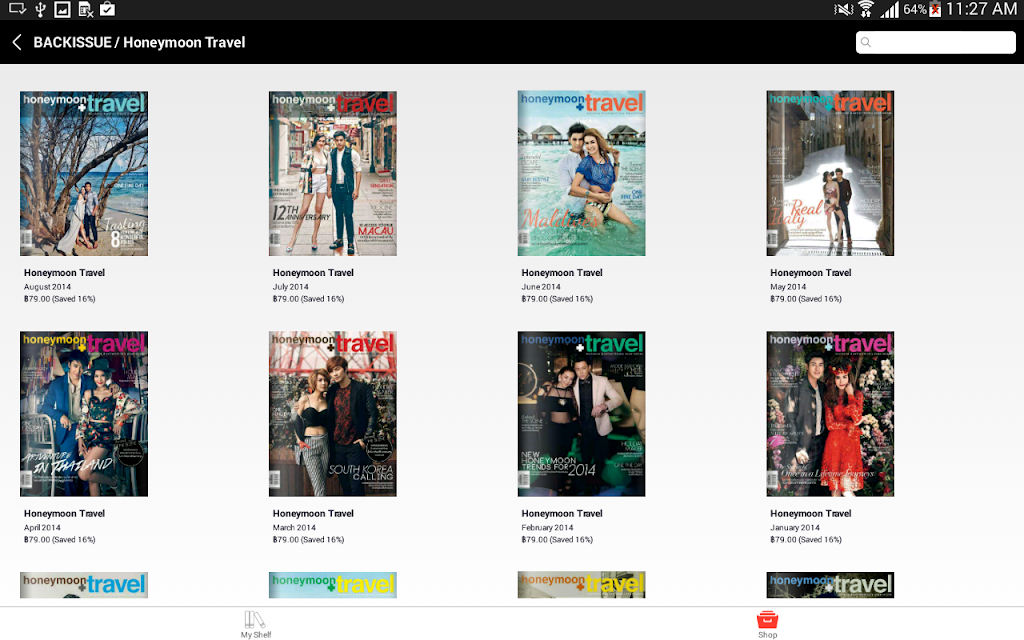The image size is (1024, 640).
Task: Open the Shop tab
Action: point(767,624)
